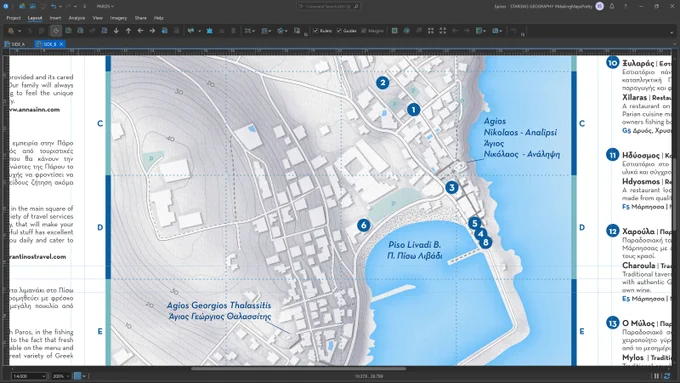Click the pan left arrow icon
Image resolution: width=680 pixels, height=383 pixels.
point(140,31)
